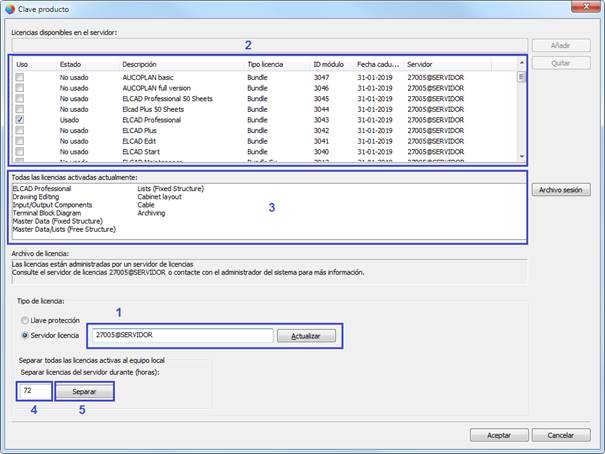Click Input/Output Components in activated licenses
The height and width of the screenshot is (454, 605).
pyautogui.click(x=52, y=205)
